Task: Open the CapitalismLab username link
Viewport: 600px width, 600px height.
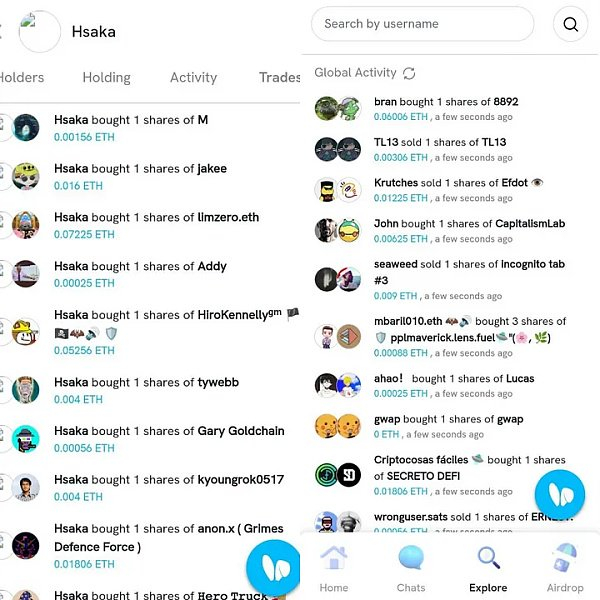Action: 530,223
